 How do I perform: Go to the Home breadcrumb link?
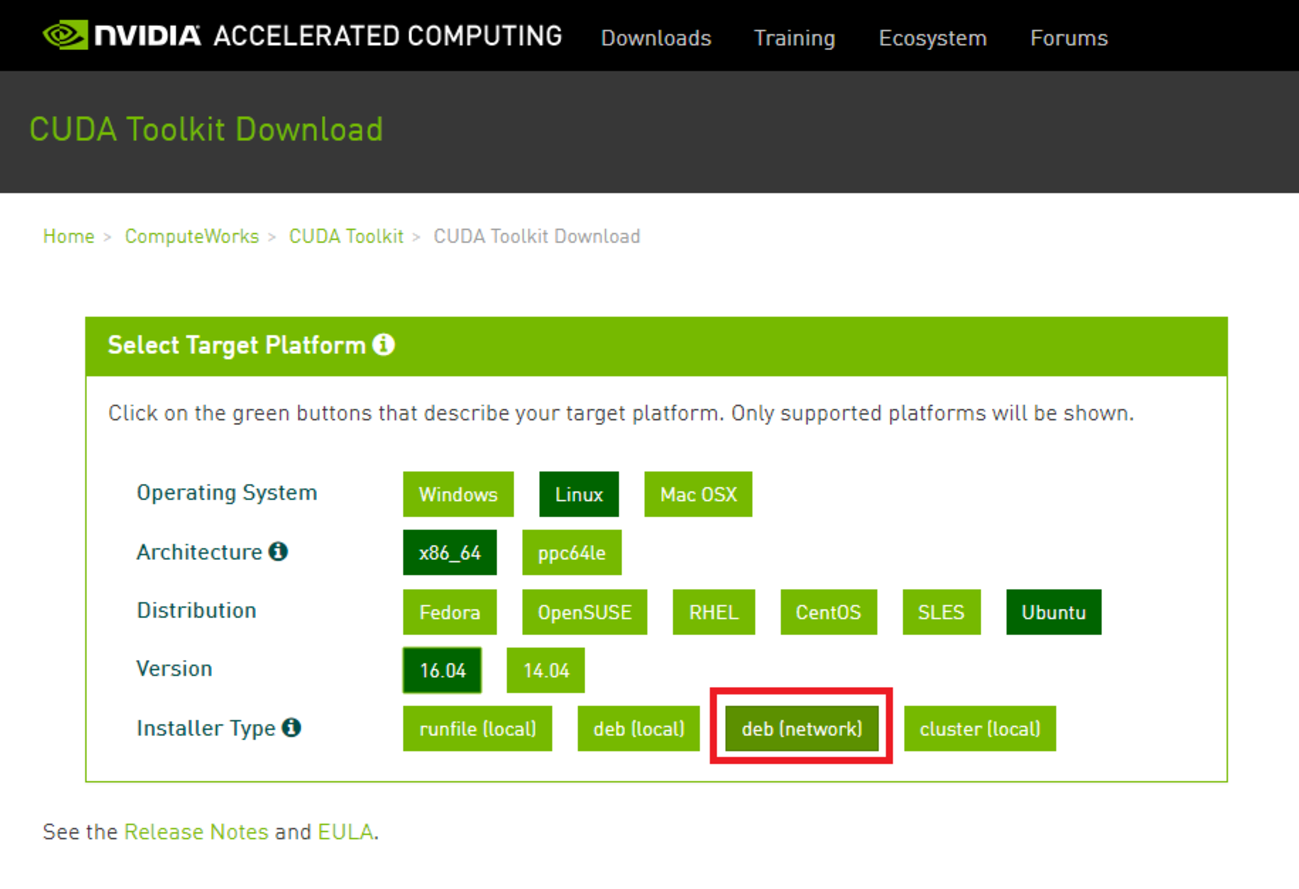point(68,236)
